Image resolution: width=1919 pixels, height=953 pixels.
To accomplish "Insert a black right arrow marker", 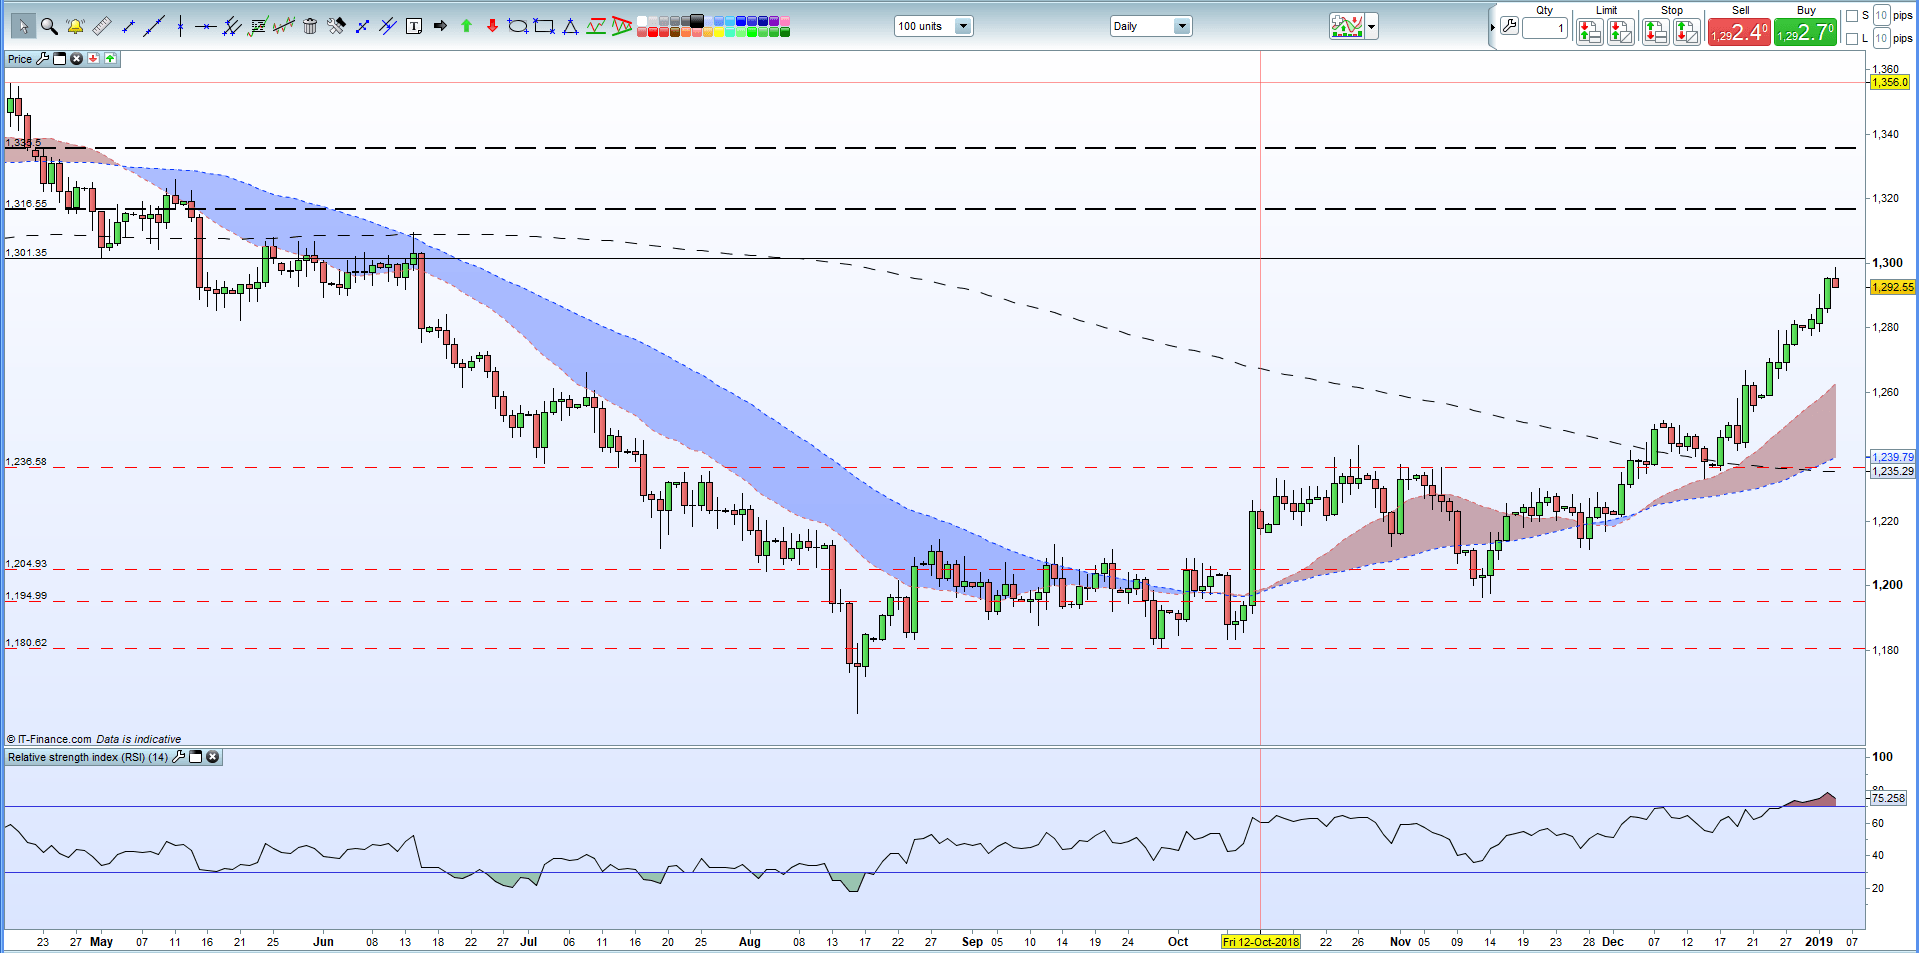I will pos(440,26).
